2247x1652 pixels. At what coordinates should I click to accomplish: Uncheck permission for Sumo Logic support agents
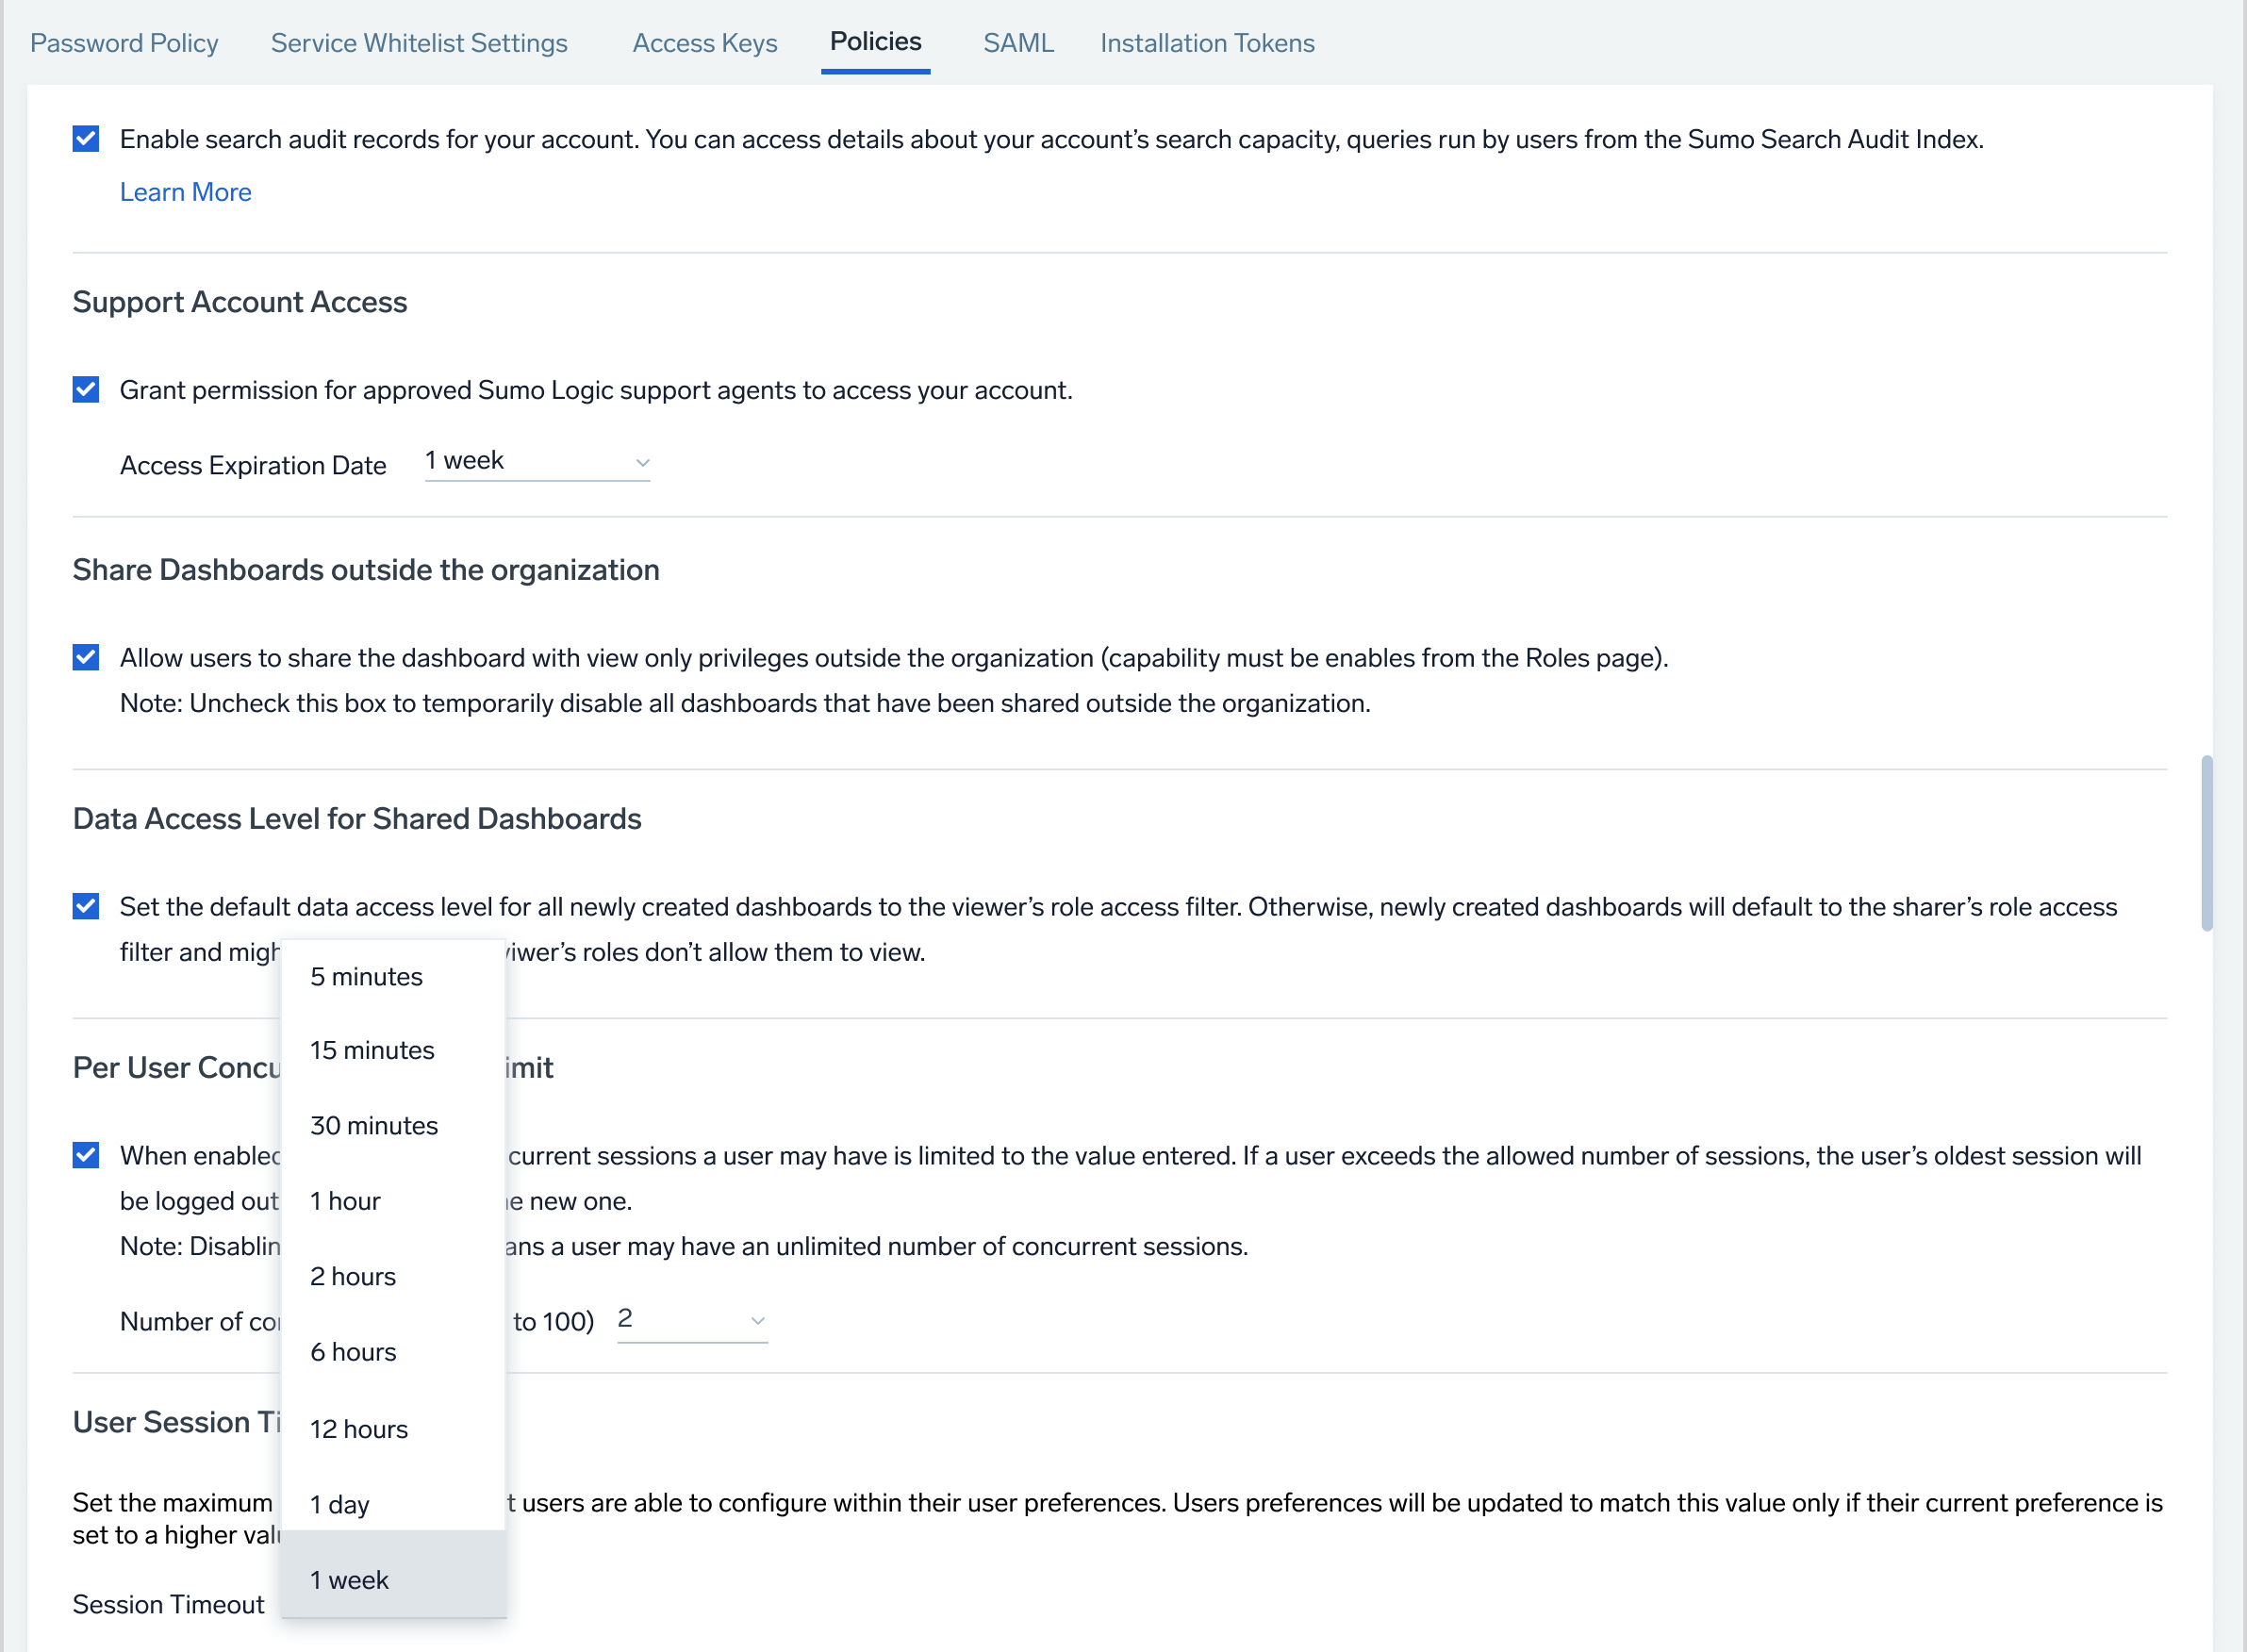tap(85, 389)
